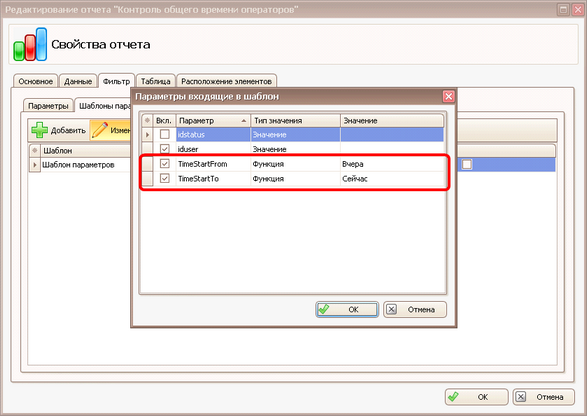Click the column chooser icon in dialog grid
The width and height of the screenshot is (587, 416).
click(147, 121)
